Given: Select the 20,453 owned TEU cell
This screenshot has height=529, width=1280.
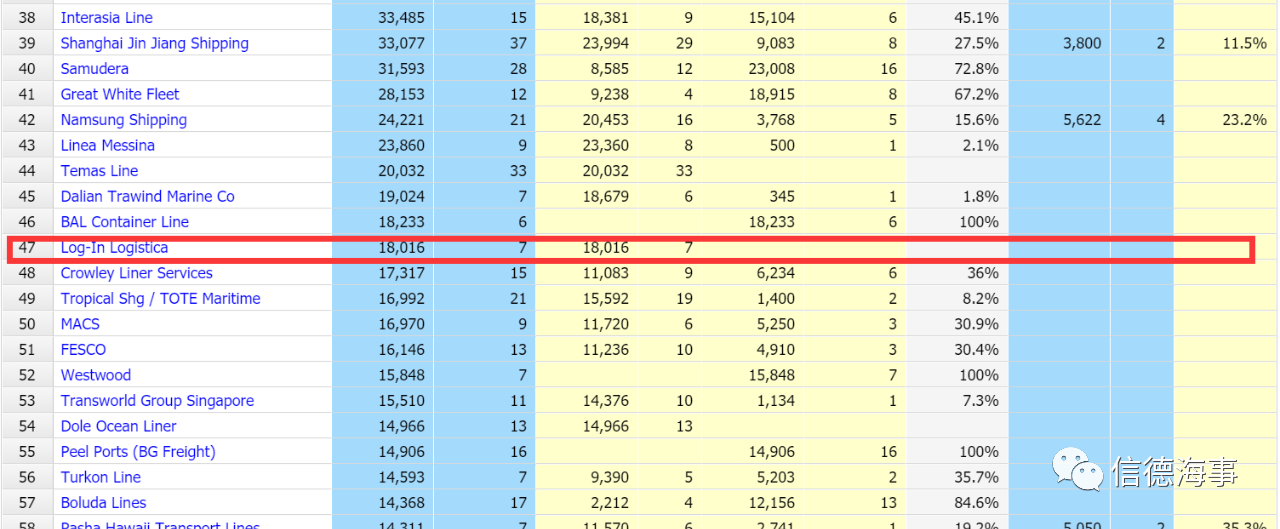Looking at the screenshot, I should point(606,120).
